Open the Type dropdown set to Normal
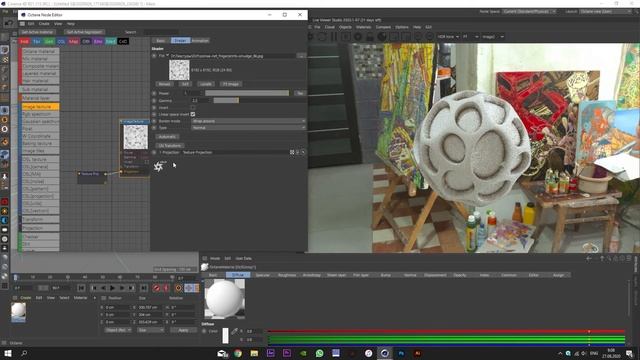640x360 pixels. 248,128
